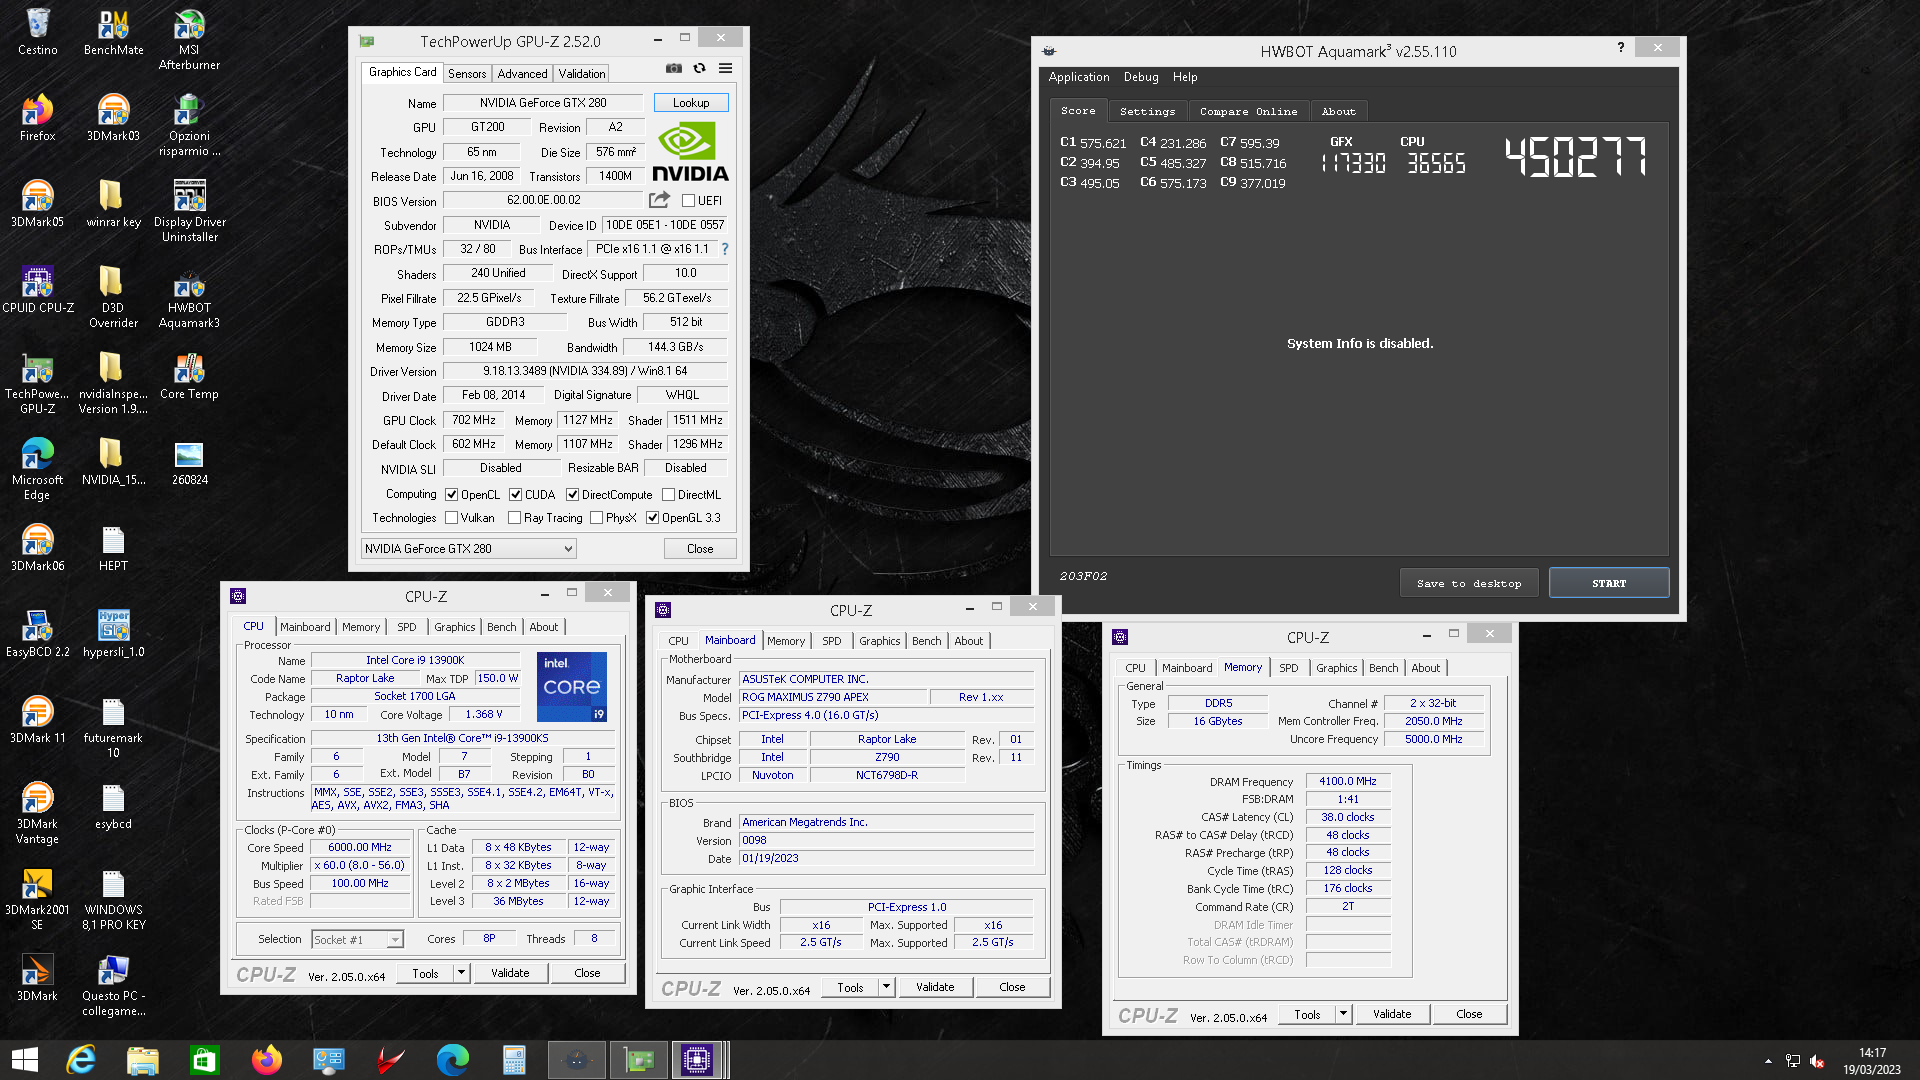The height and width of the screenshot is (1080, 1920).
Task: Click the Aquamark total score 450277
Action: pyautogui.click(x=1576, y=157)
